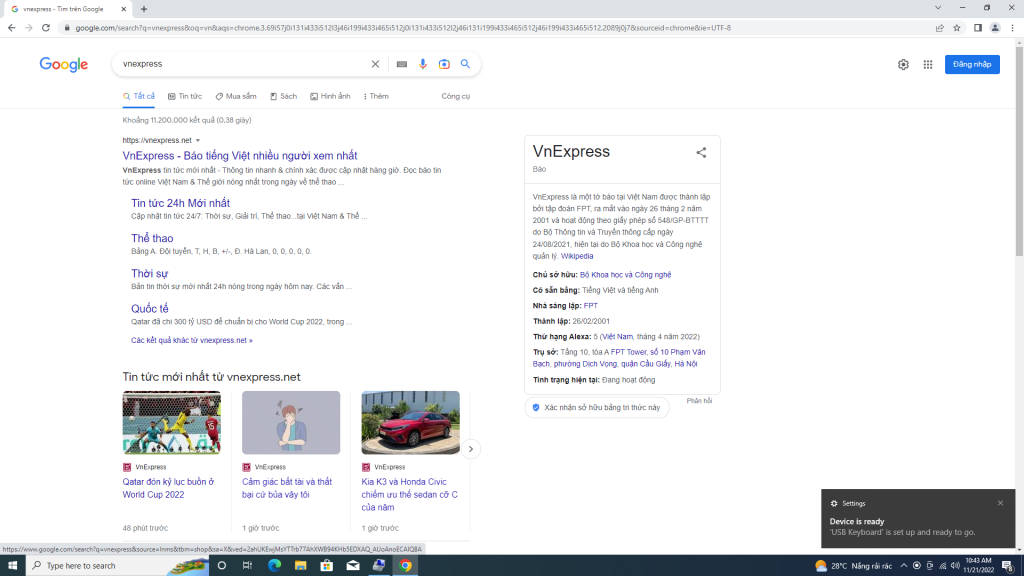Open the Windows notification center
The image size is (1024, 576).
(1008, 566)
